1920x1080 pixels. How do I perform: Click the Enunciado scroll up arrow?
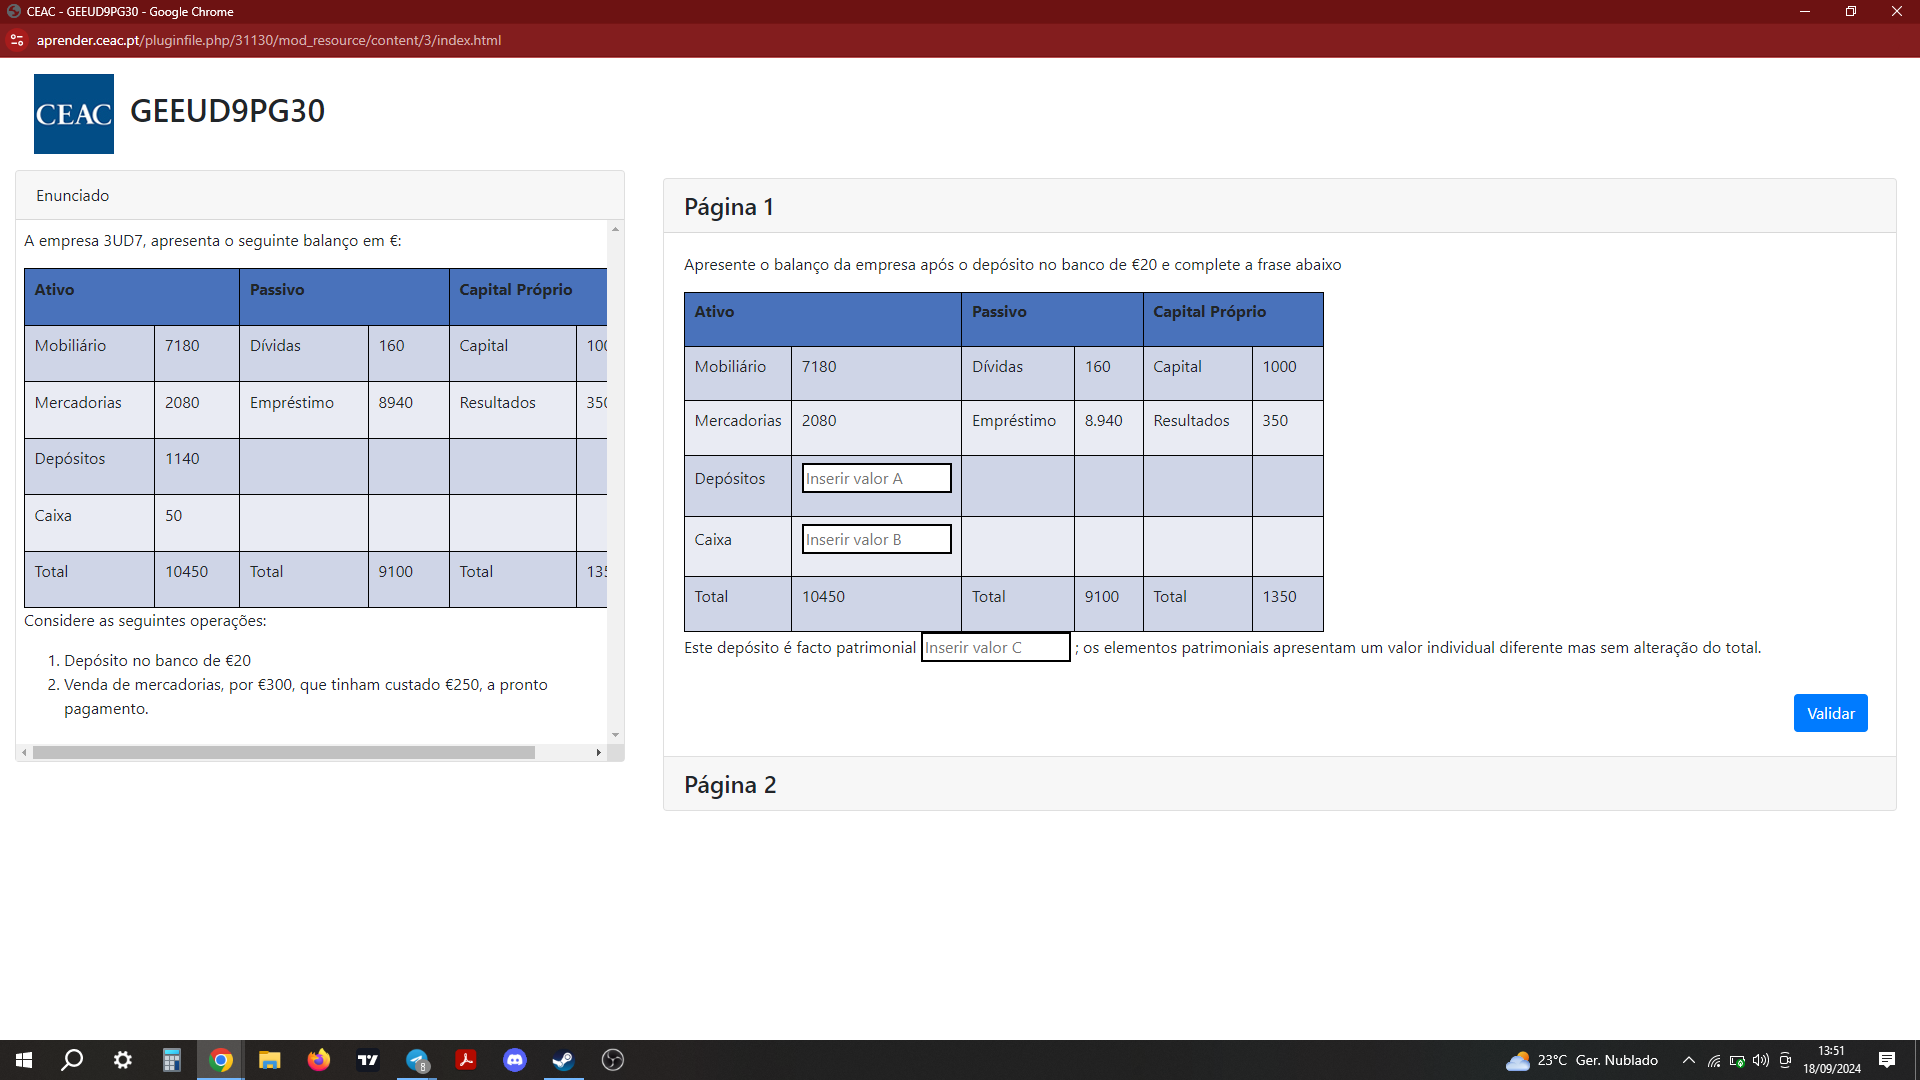615,229
